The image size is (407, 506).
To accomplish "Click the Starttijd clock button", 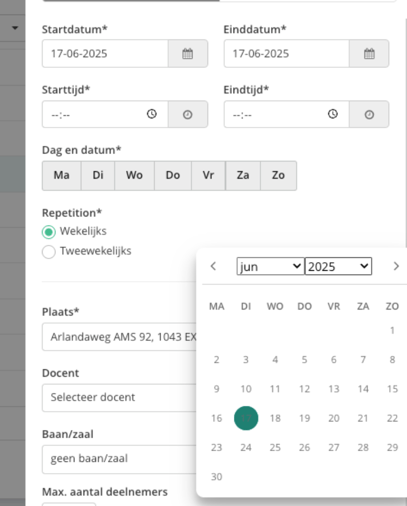I will (188, 115).
